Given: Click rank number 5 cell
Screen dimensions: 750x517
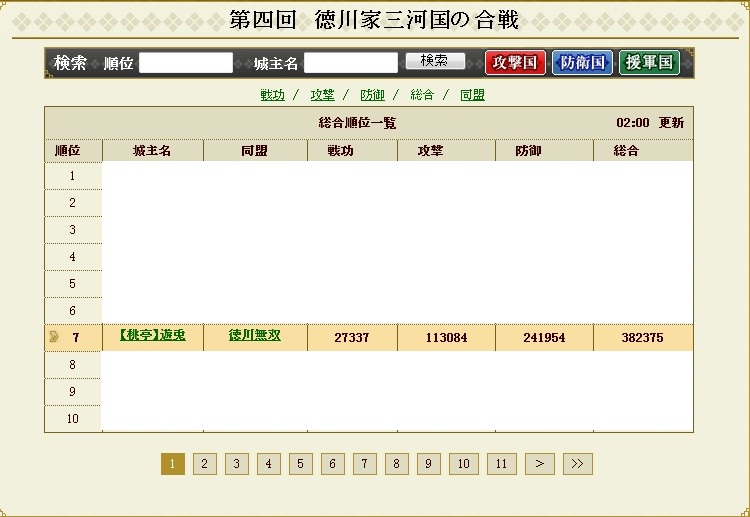Looking at the screenshot, I should point(73,284).
